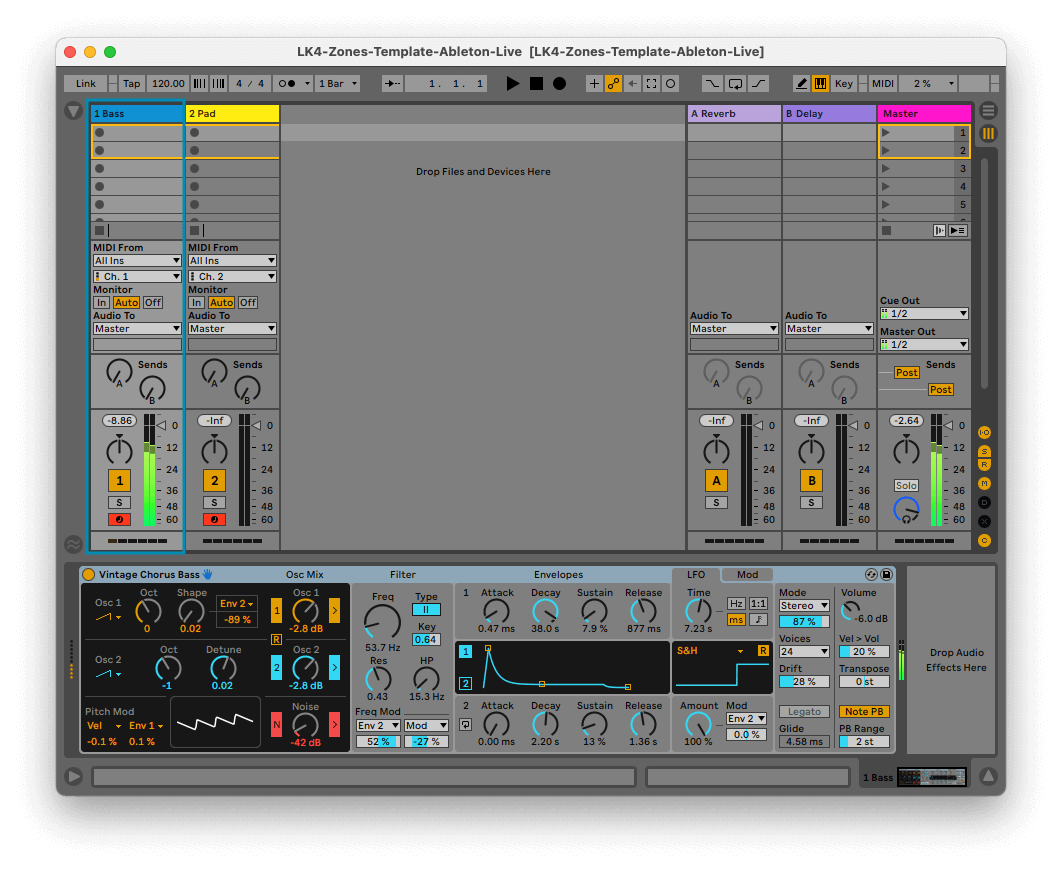Toggle Mixer section M button
Image resolution: width=1062 pixels, height=870 pixels.
point(985,483)
